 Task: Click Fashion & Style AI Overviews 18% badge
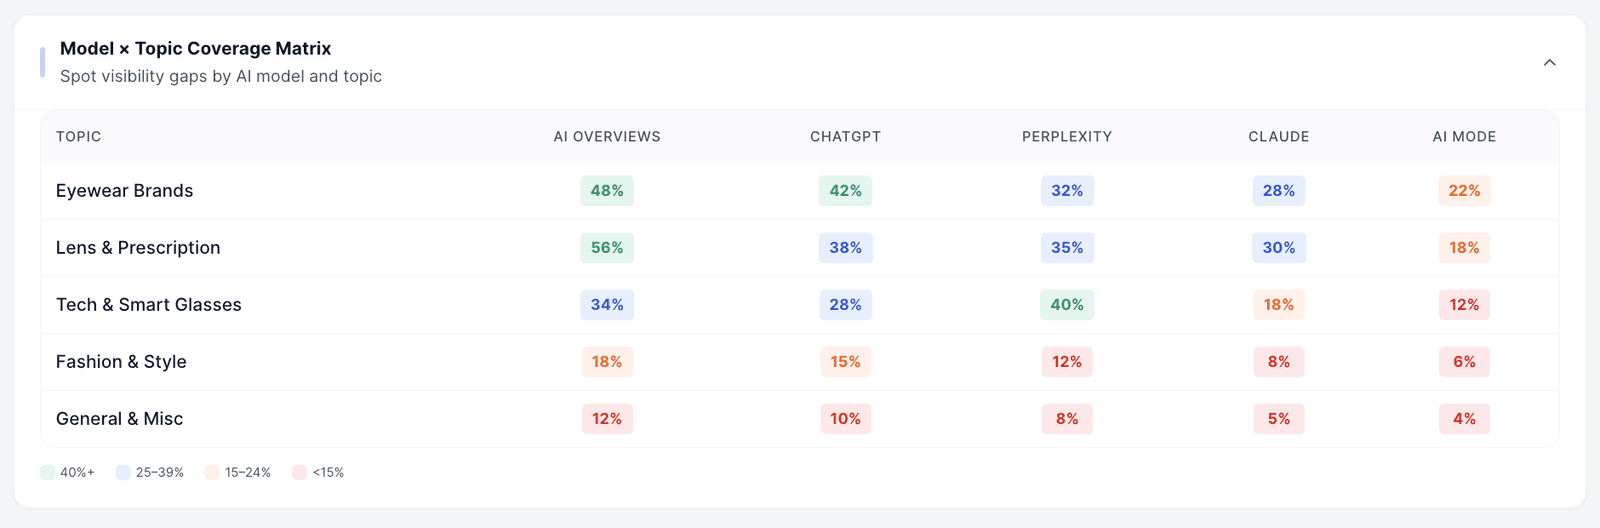[x=607, y=362]
